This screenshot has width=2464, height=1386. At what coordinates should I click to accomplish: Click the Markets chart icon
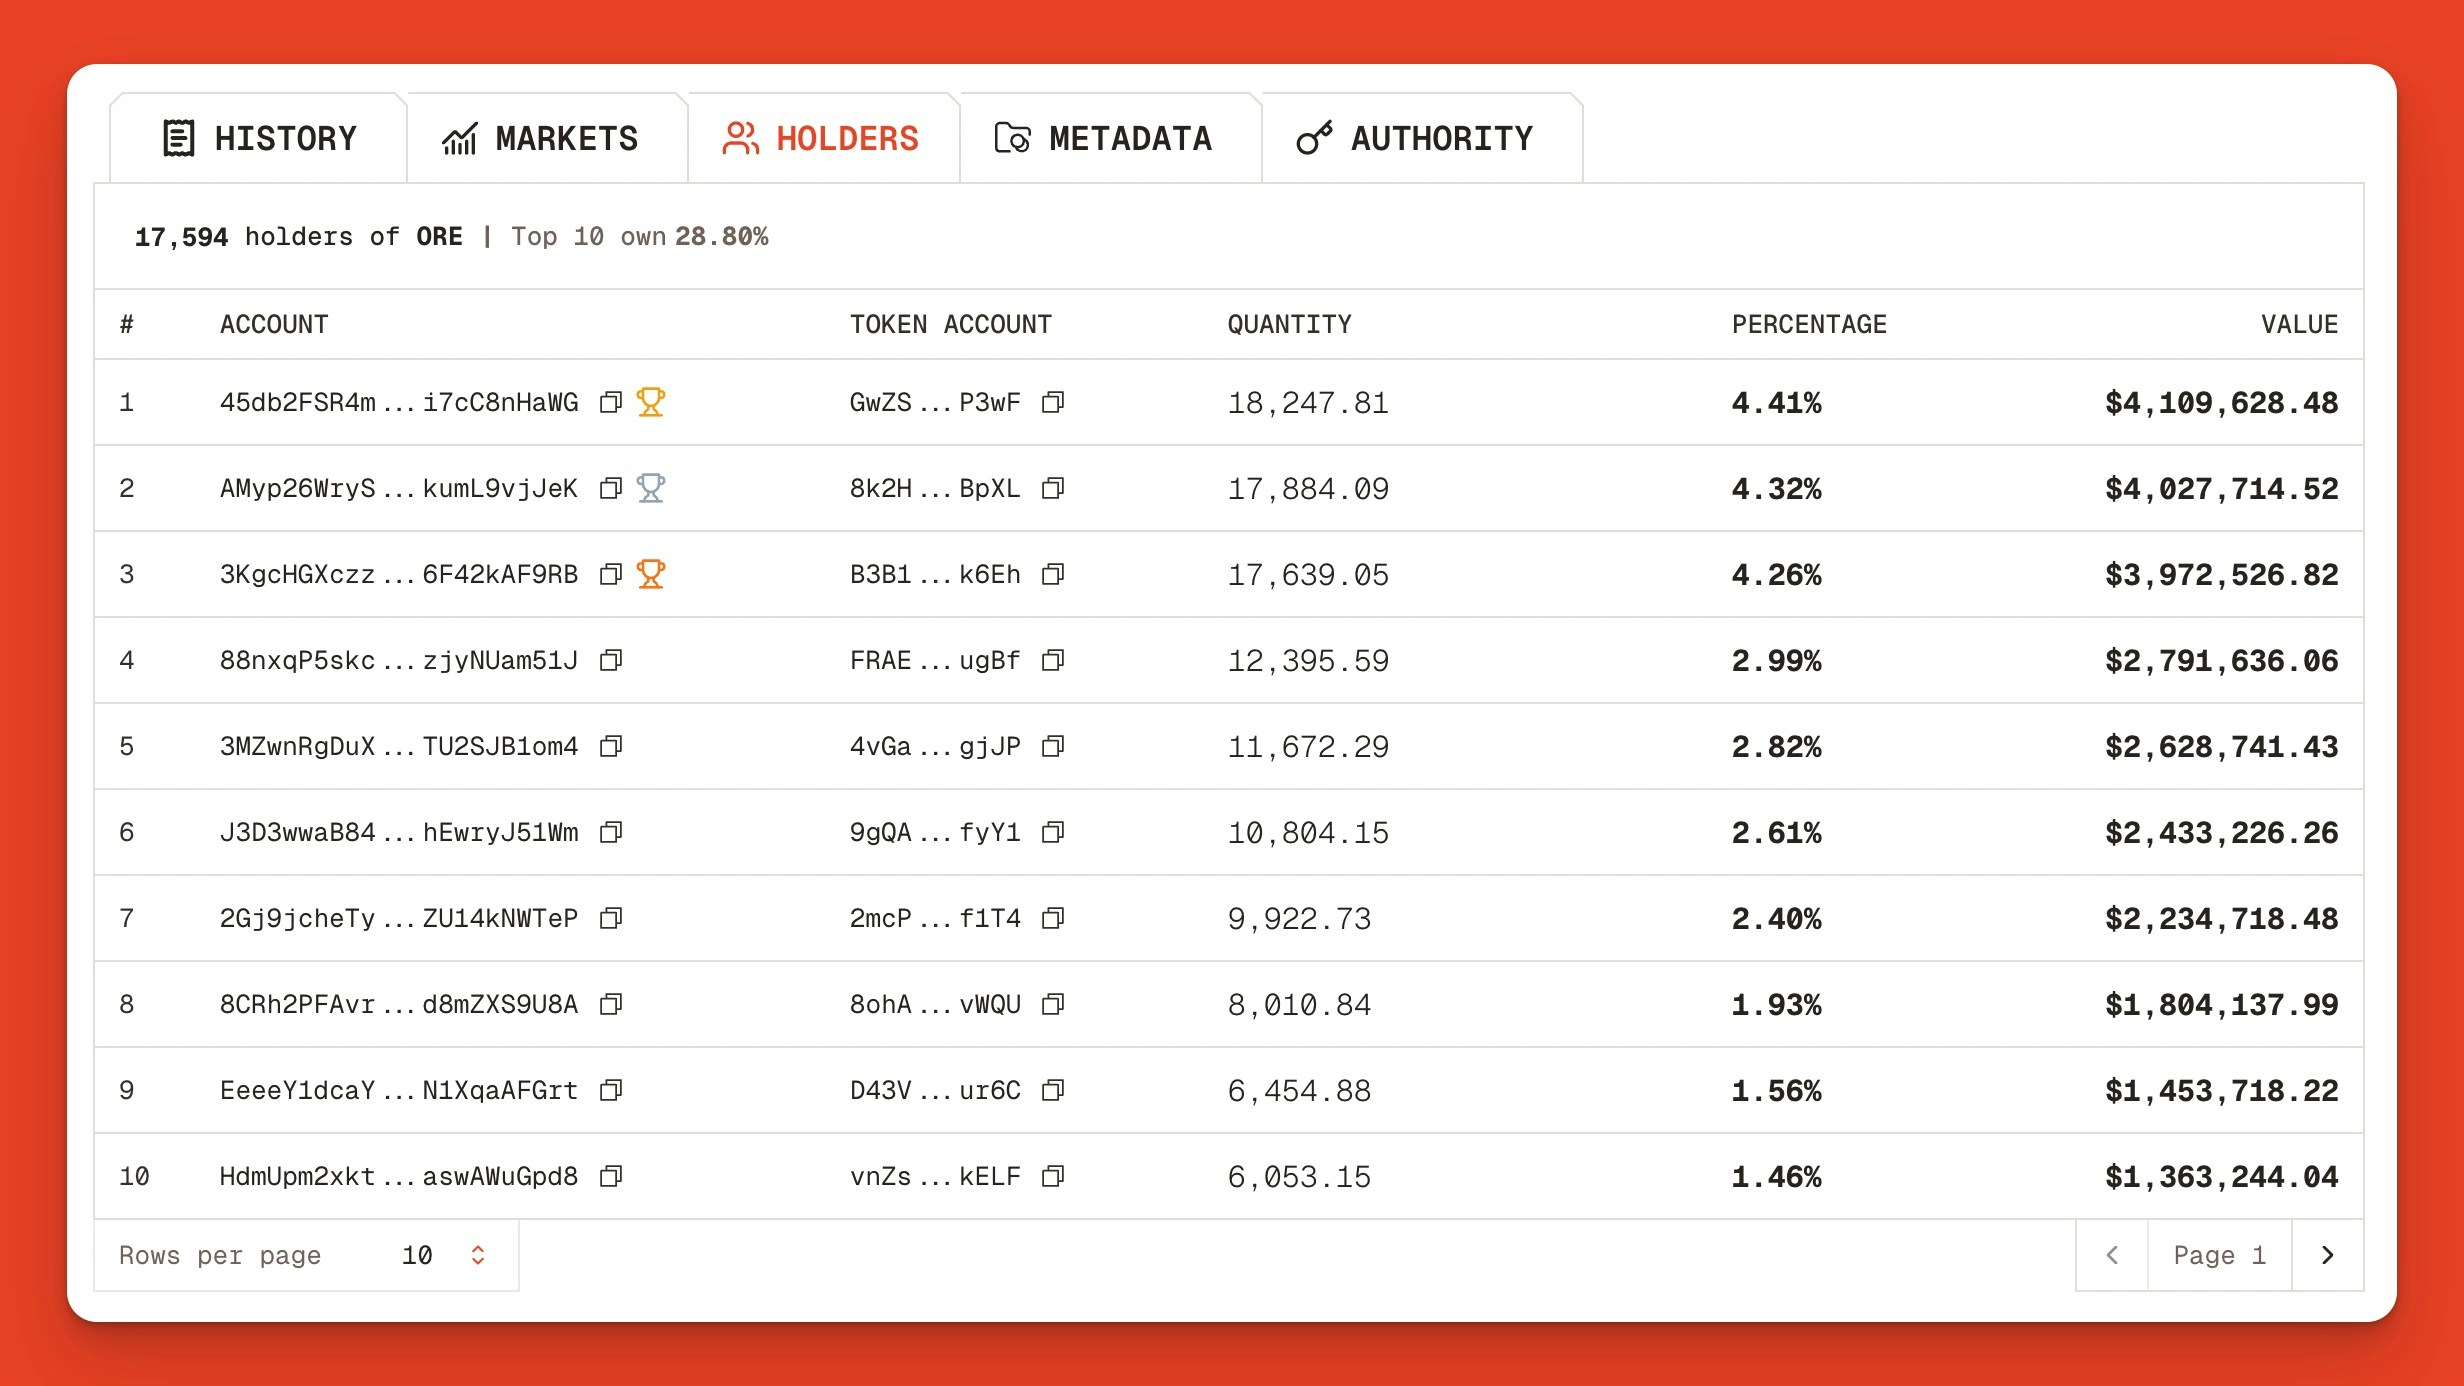tap(459, 137)
